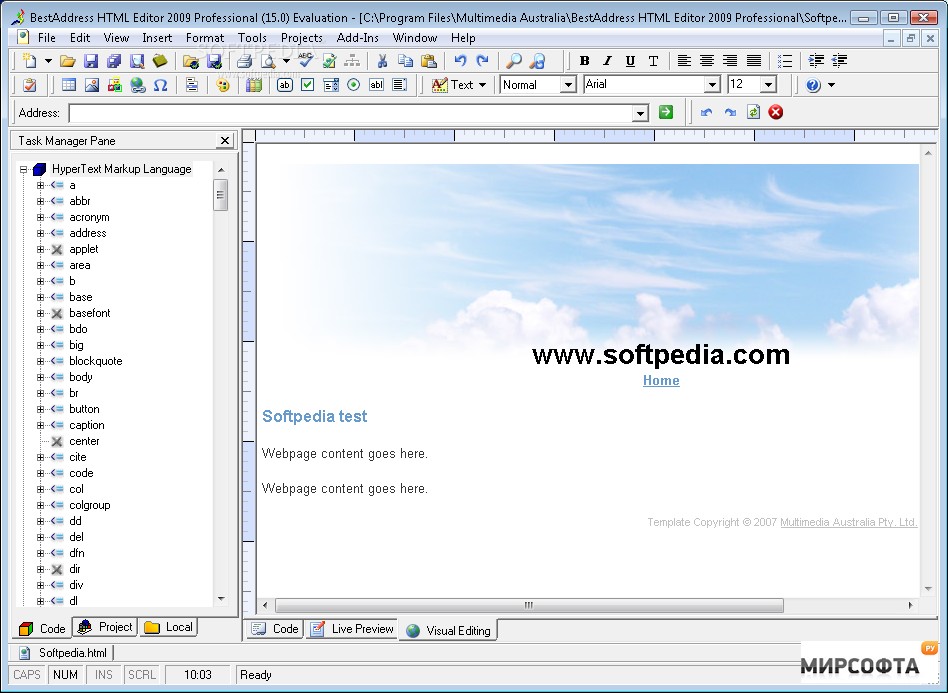The image size is (948, 693).
Task: Click the Home link in page
Action: coord(661,380)
